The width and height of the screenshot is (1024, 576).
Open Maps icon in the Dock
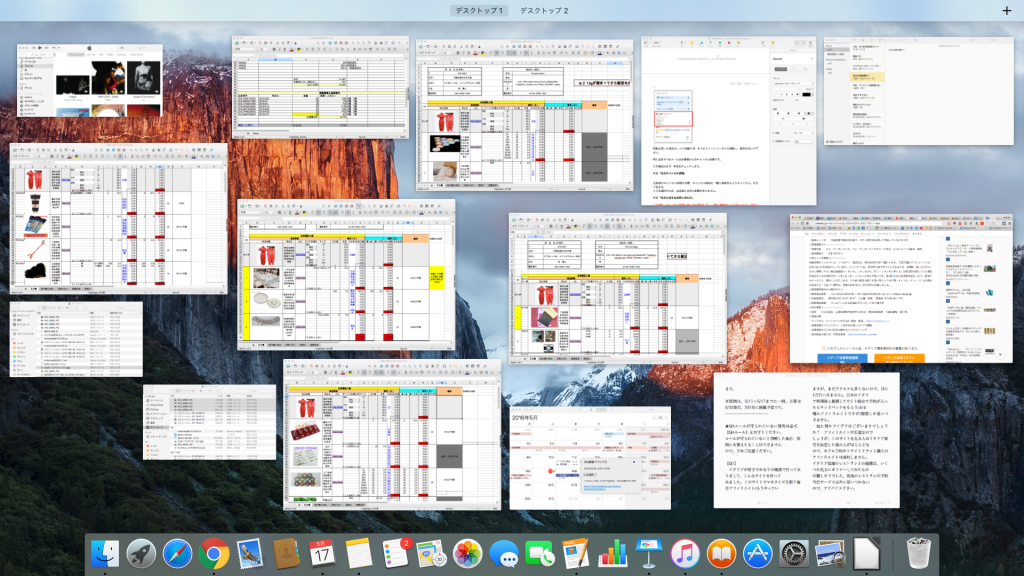[431, 554]
